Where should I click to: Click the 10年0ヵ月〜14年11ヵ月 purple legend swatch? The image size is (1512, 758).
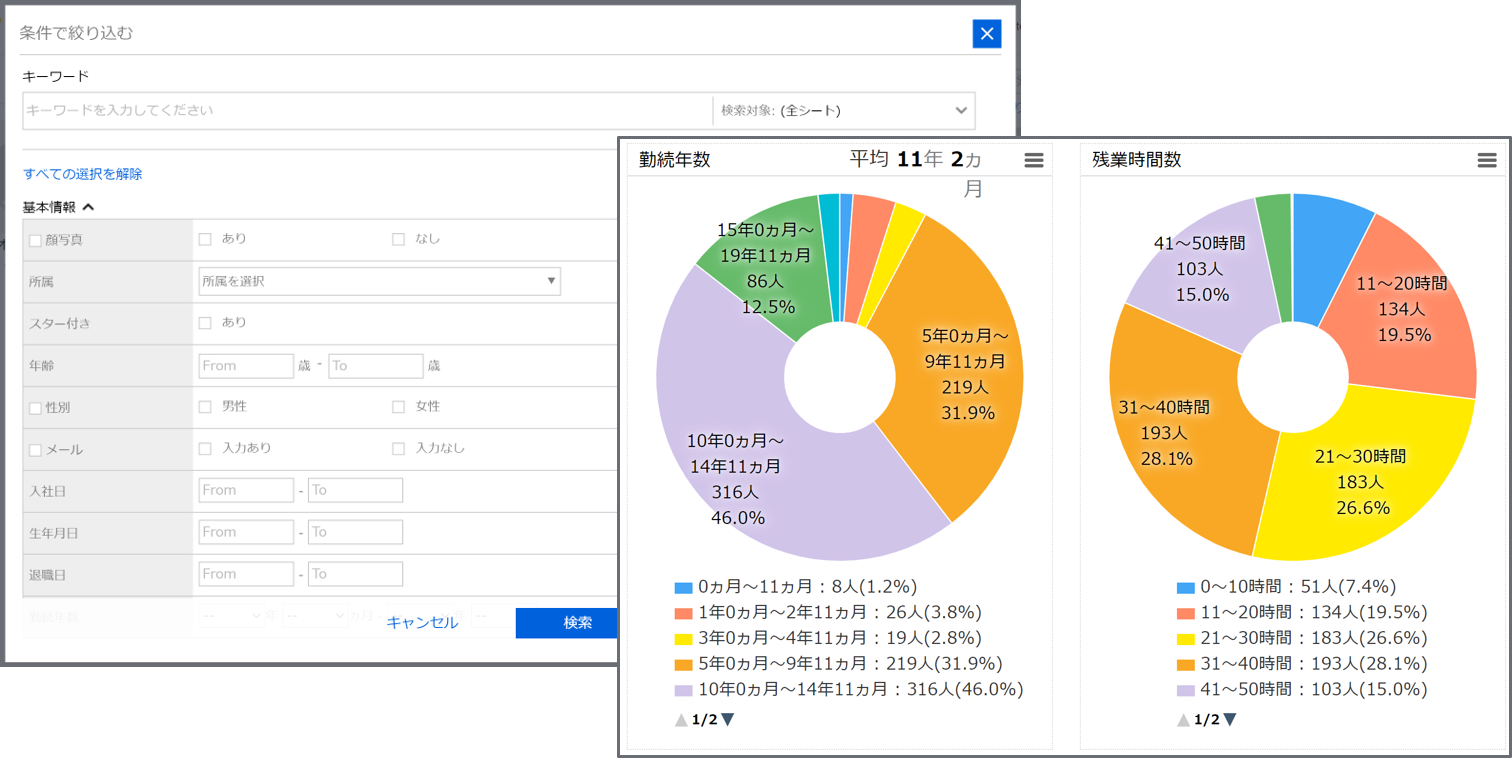tap(683, 690)
